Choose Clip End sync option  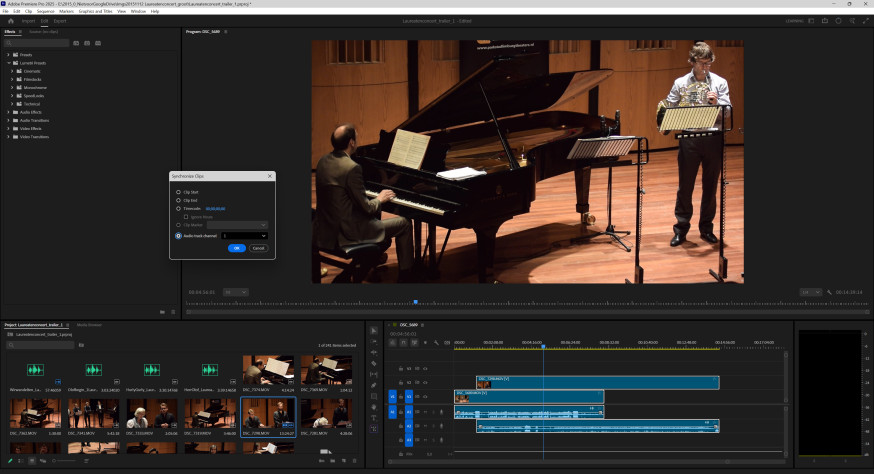pyautogui.click(x=178, y=200)
